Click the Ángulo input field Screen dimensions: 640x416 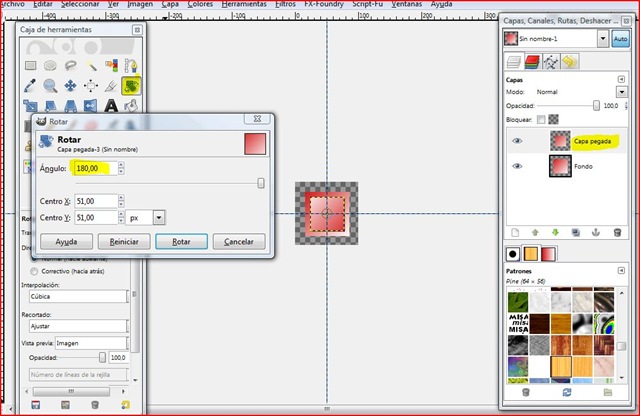click(x=96, y=168)
